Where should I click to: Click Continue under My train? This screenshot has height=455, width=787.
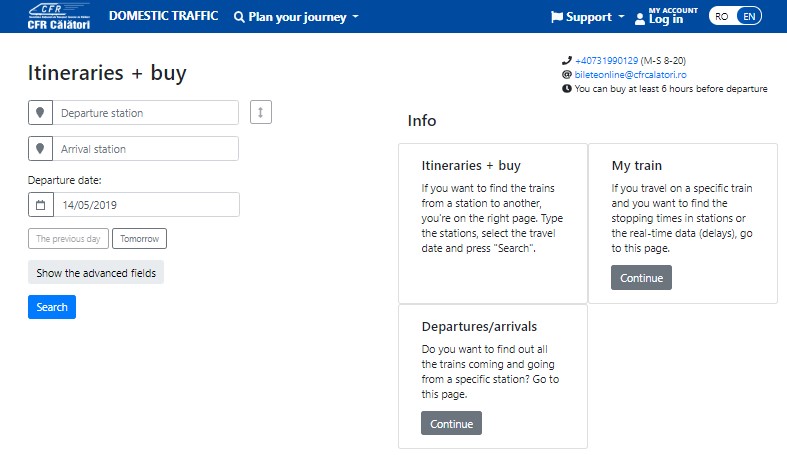point(641,277)
